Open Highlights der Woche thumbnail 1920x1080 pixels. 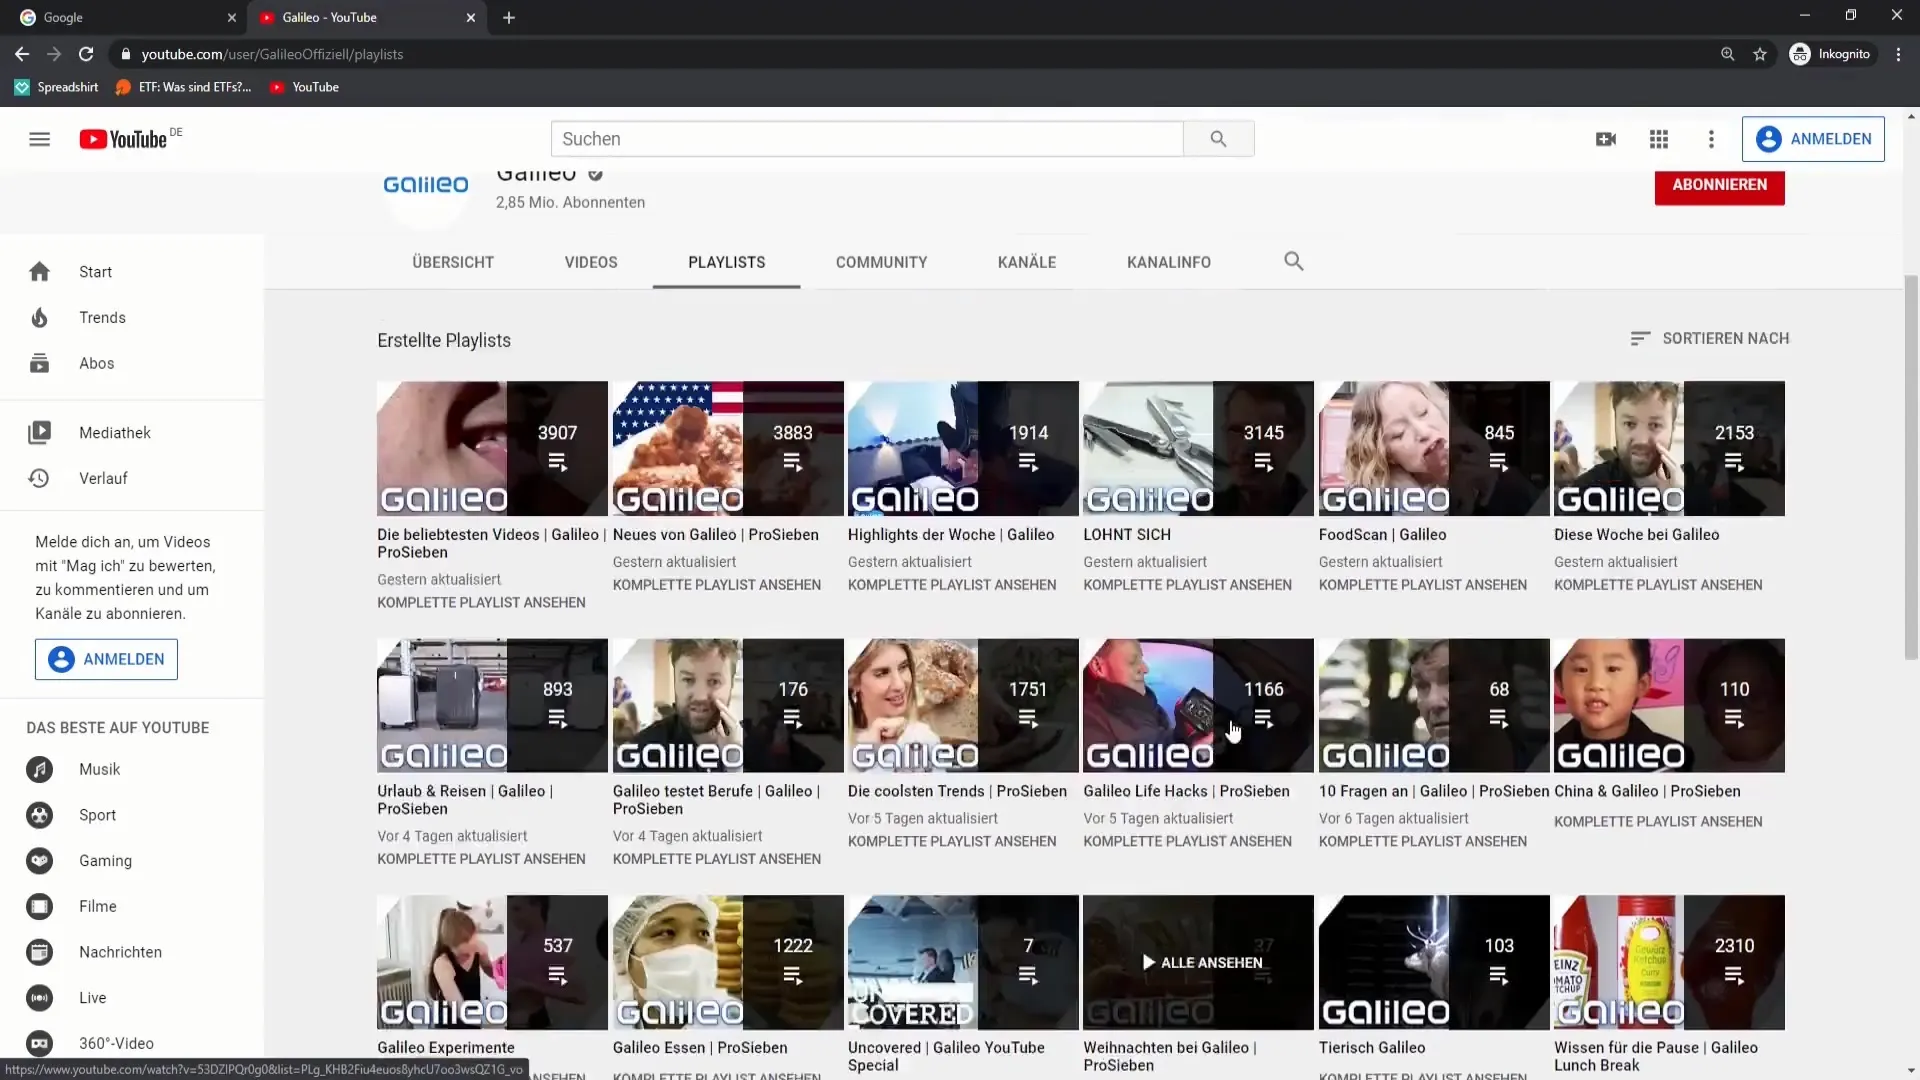point(963,448)
